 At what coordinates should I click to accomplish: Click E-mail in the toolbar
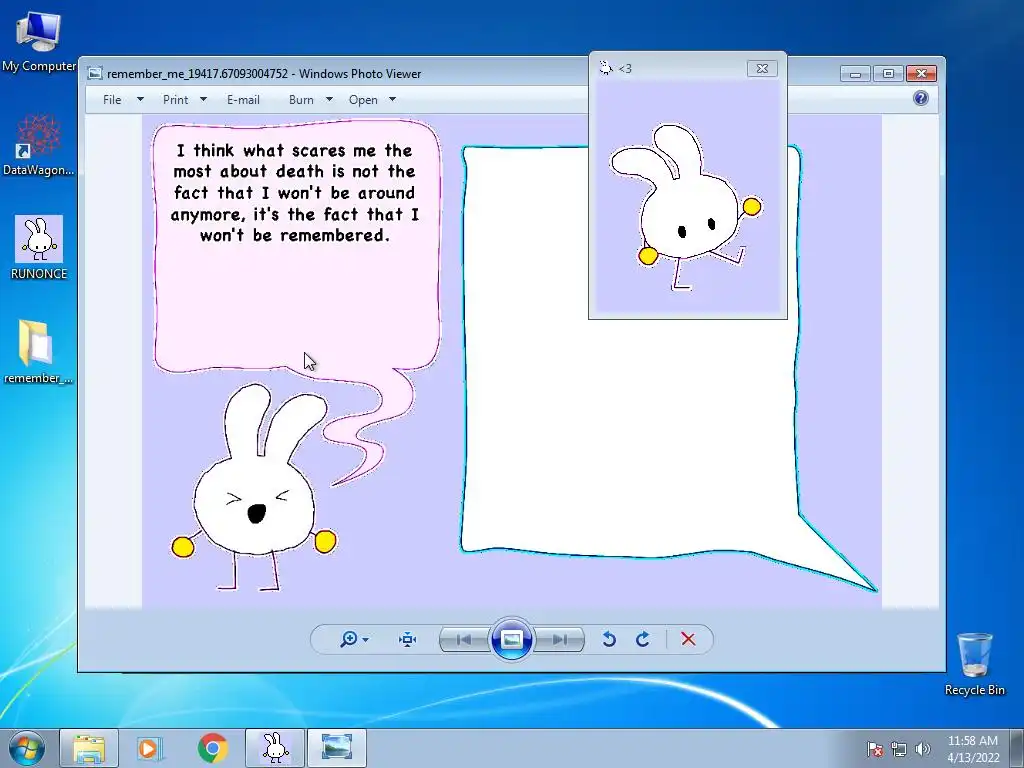(x=243, y=100)
